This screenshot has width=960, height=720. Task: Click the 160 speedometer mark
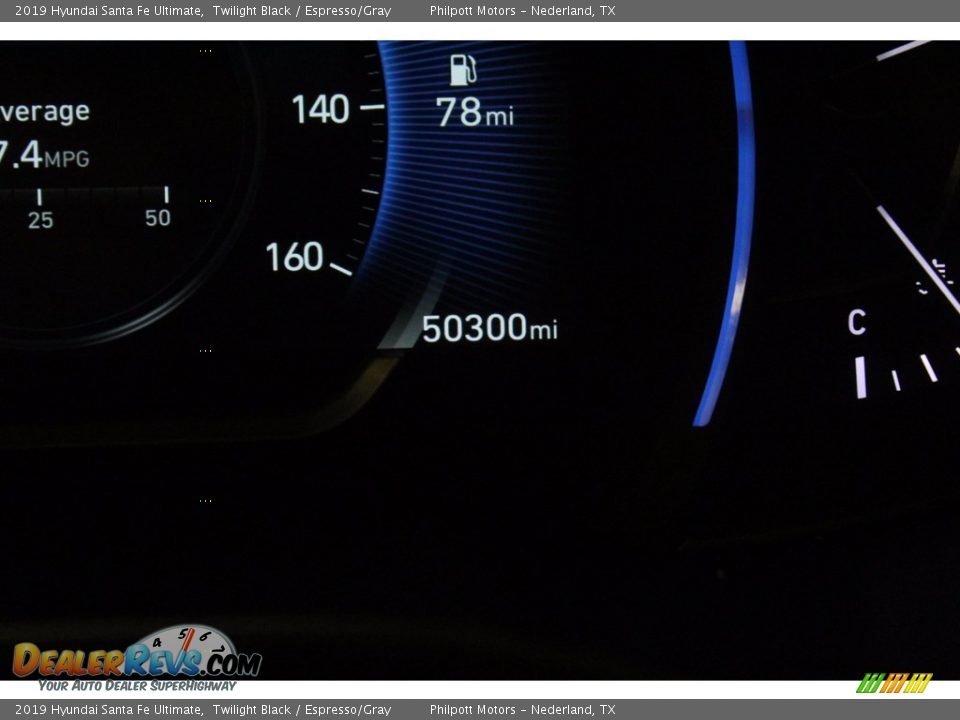click(x=294, y=257)
